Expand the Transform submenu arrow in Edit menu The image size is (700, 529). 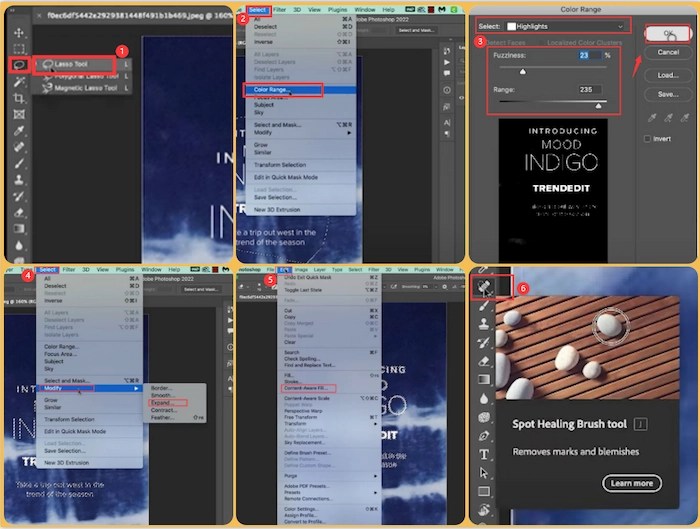click(375, 423)
